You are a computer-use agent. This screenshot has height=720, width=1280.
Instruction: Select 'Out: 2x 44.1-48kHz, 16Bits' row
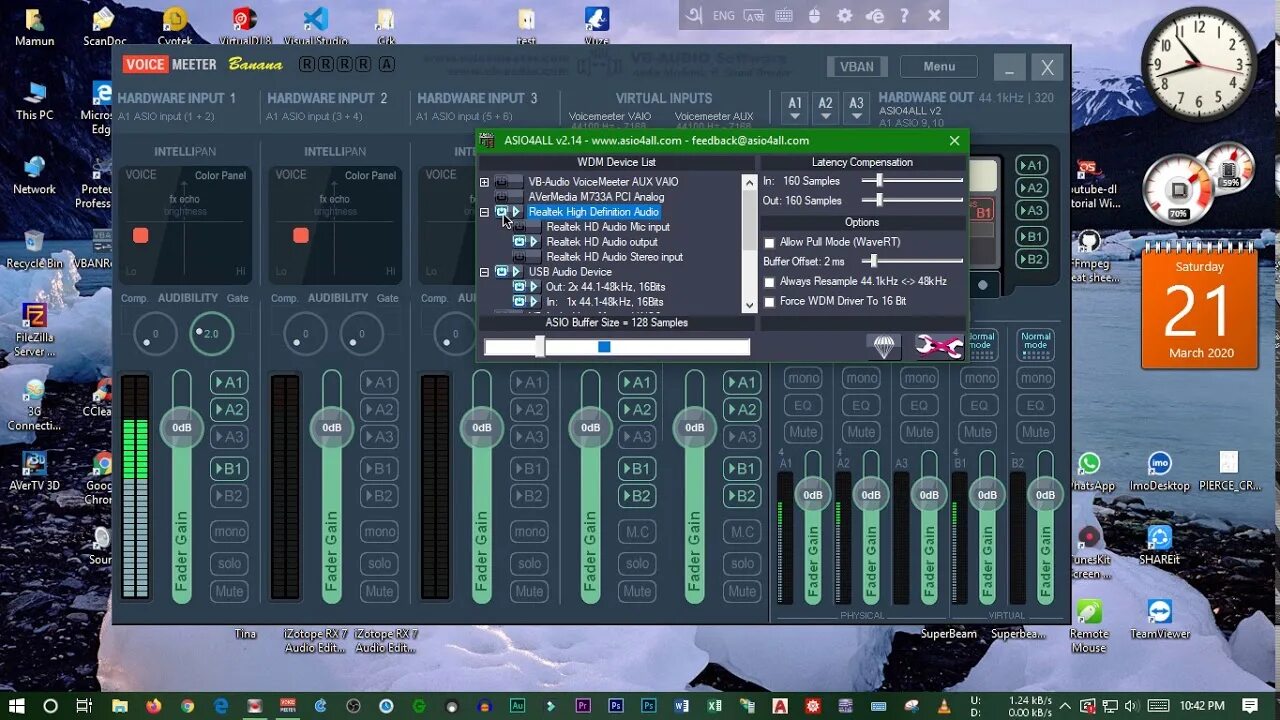[x=605, y=287]
